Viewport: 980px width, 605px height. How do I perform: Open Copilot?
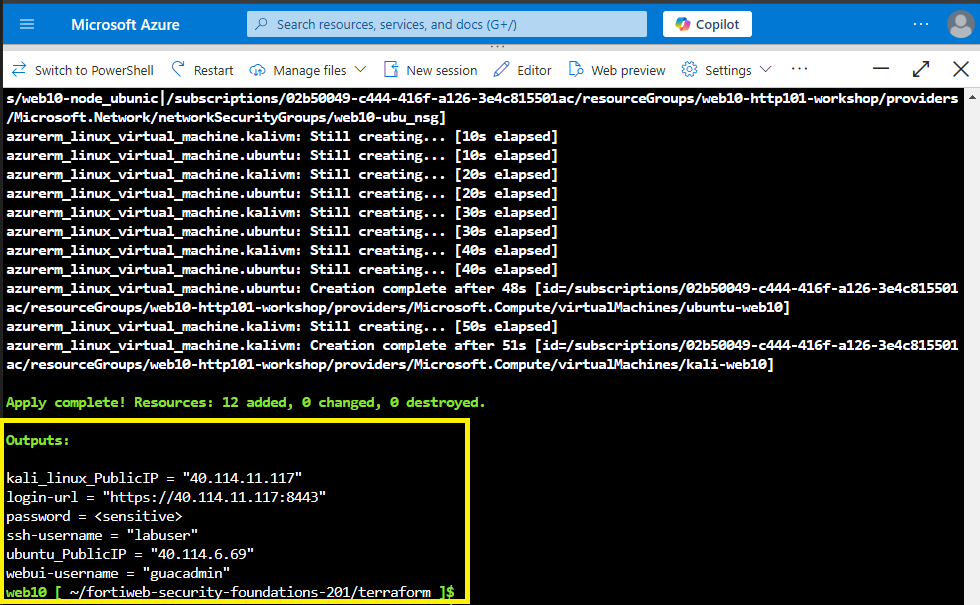pos(707,24)
